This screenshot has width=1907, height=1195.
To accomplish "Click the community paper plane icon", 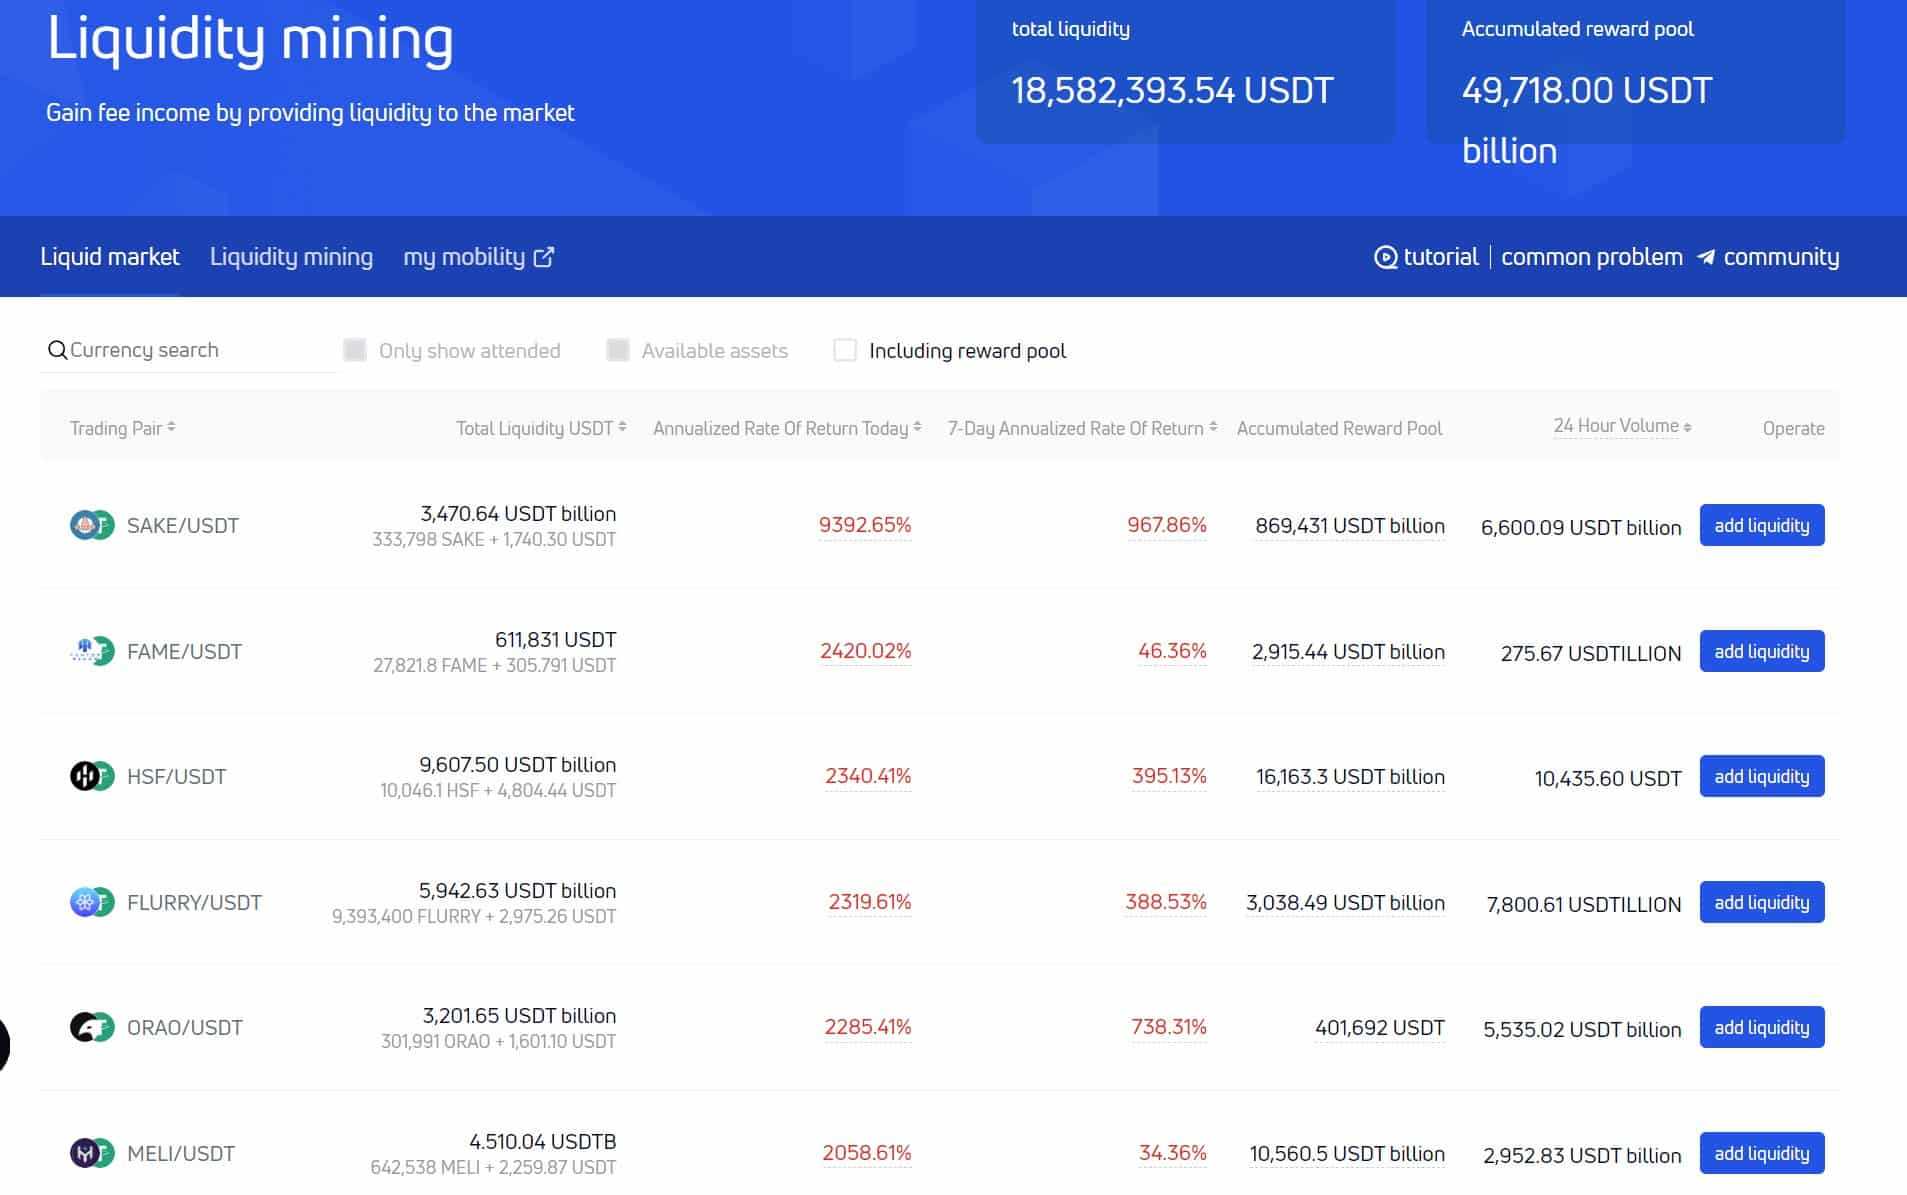I will pos(1706,257).
